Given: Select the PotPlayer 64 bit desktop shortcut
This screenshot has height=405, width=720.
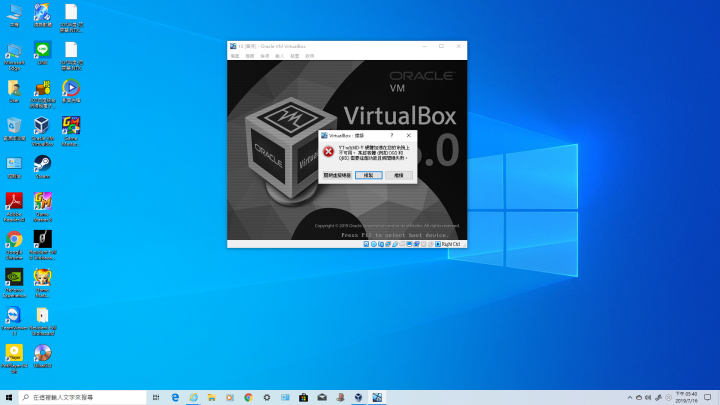Looking at the screenshot, I should (x=14, y=359).
